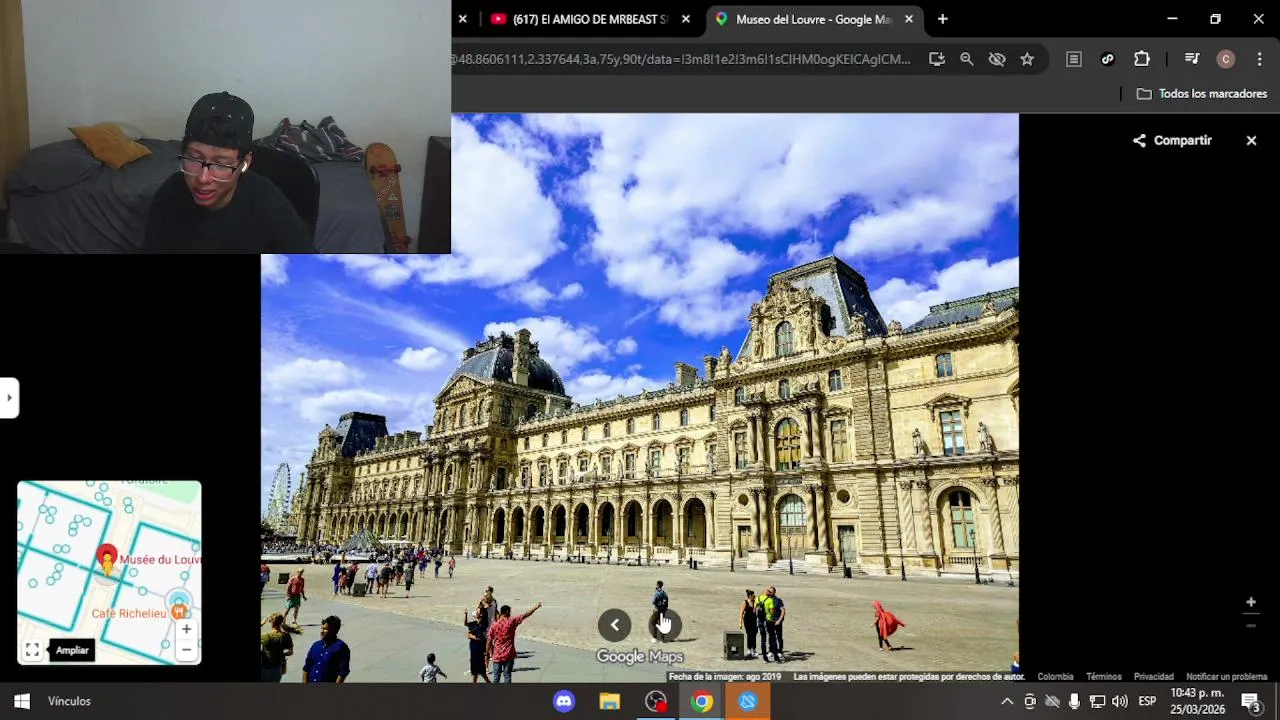Viewport: 1280px width, 720px height.
Task: Click the crossed-out eye tracking protection icon
Action: 997,59
